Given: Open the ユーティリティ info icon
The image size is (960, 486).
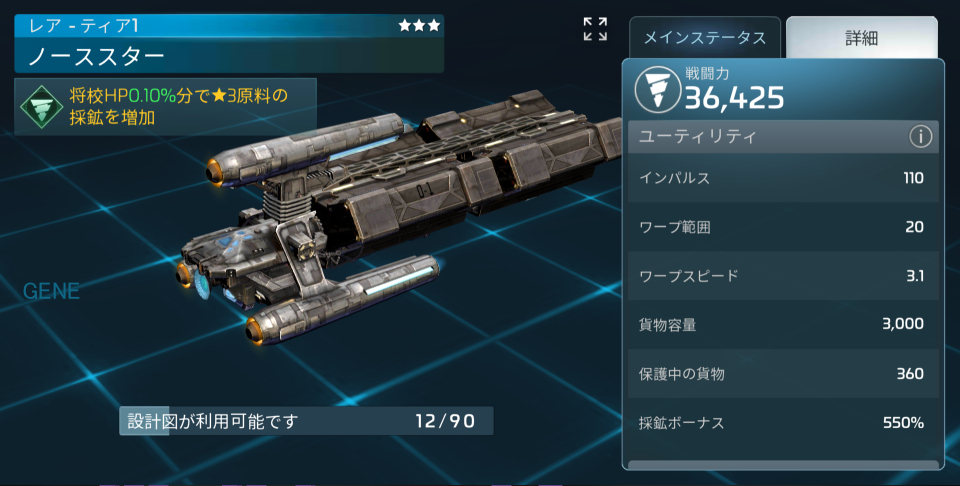Looking at the screenshot, I should [920, 136].
